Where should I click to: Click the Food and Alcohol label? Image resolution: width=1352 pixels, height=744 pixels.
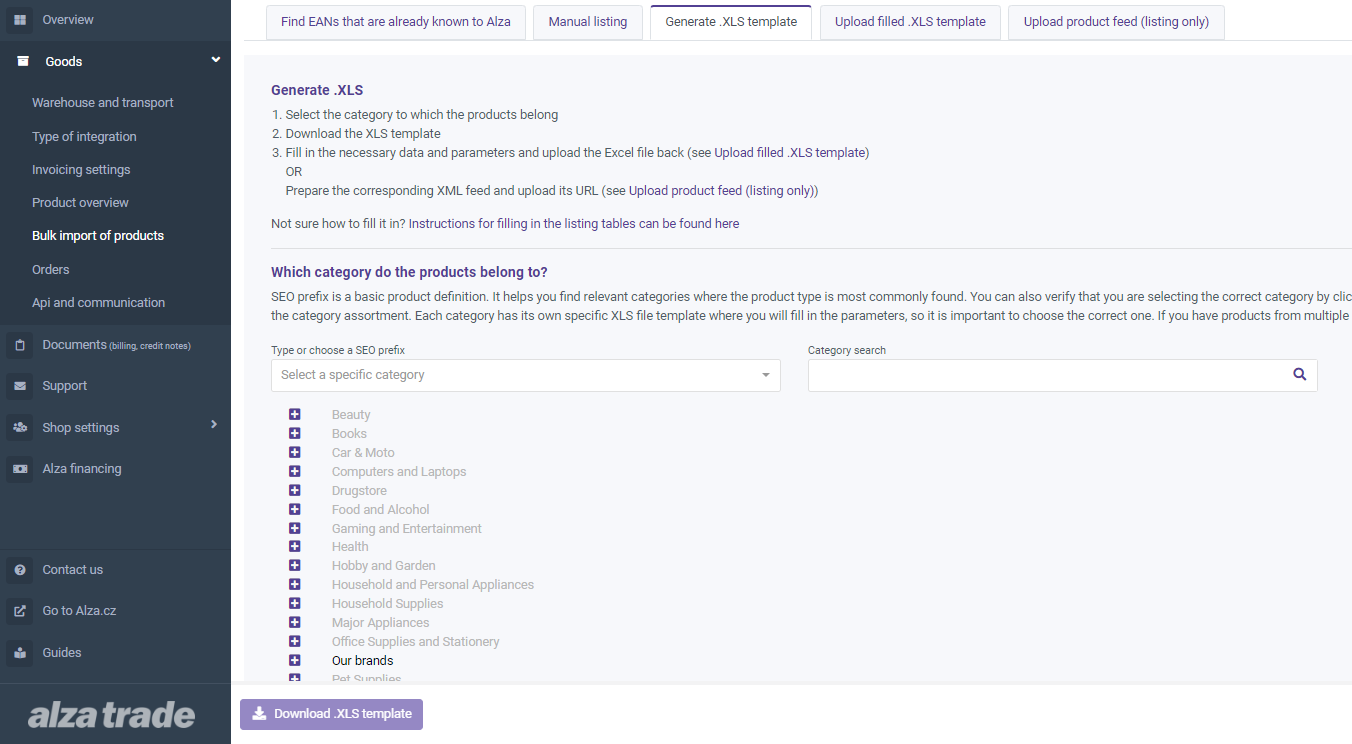(x=381, y=510)
